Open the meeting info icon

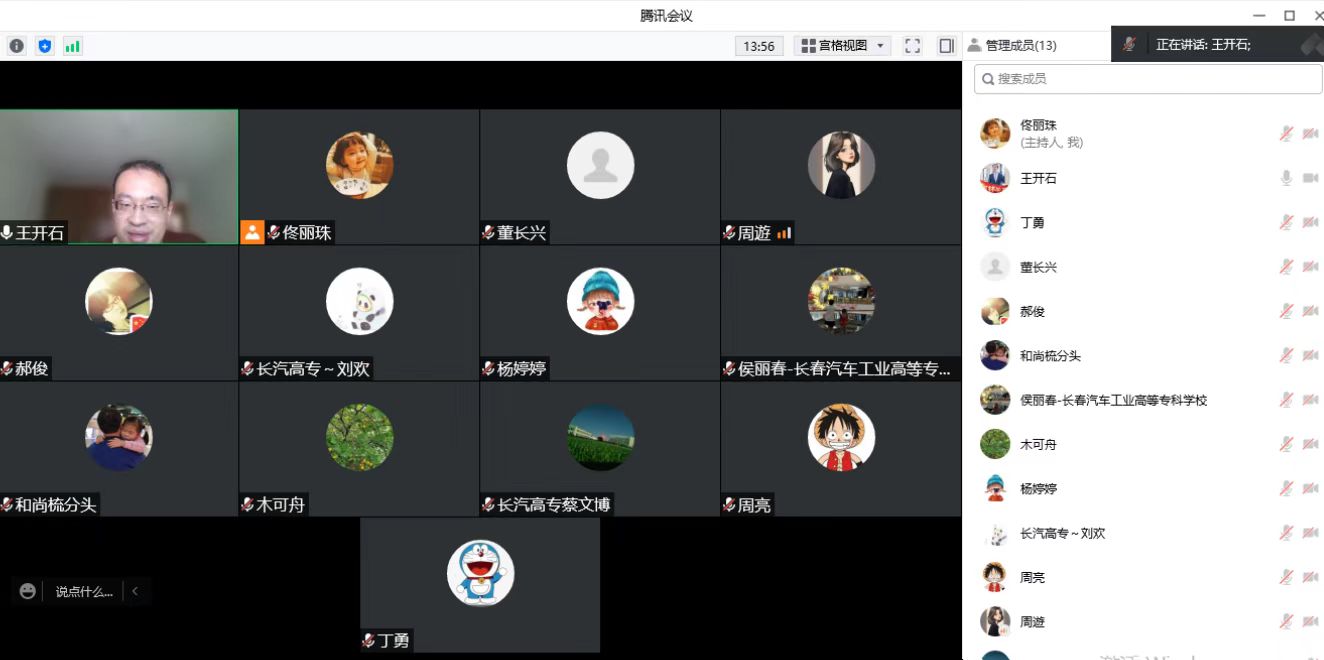[17, 46]
